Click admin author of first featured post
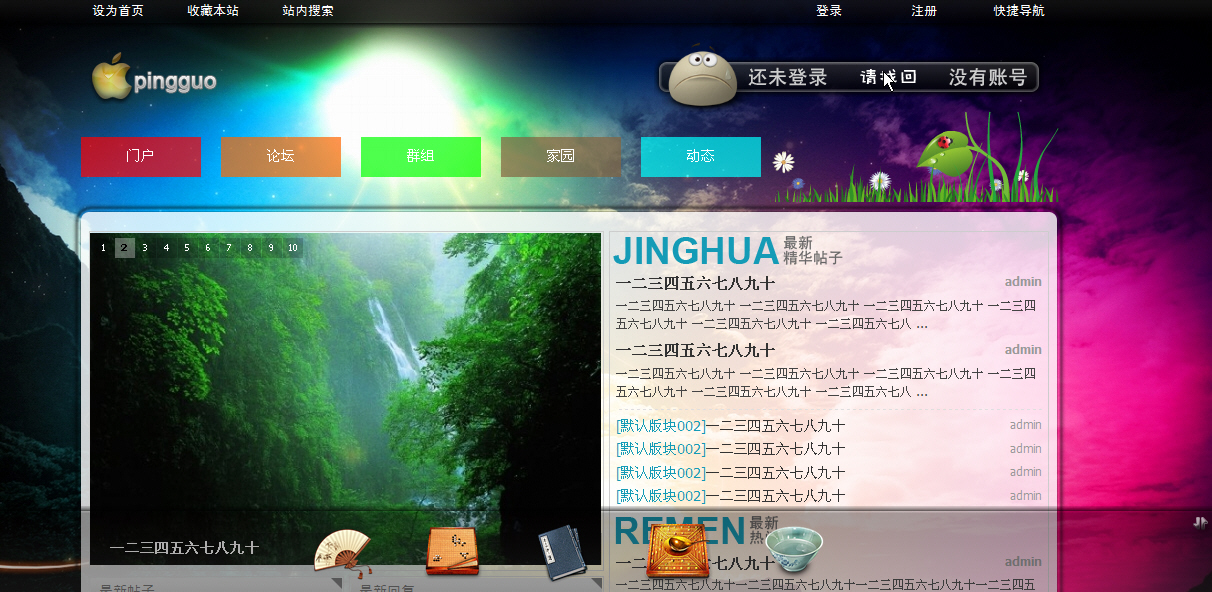 pyautogui.click(x=1023, y=282)
